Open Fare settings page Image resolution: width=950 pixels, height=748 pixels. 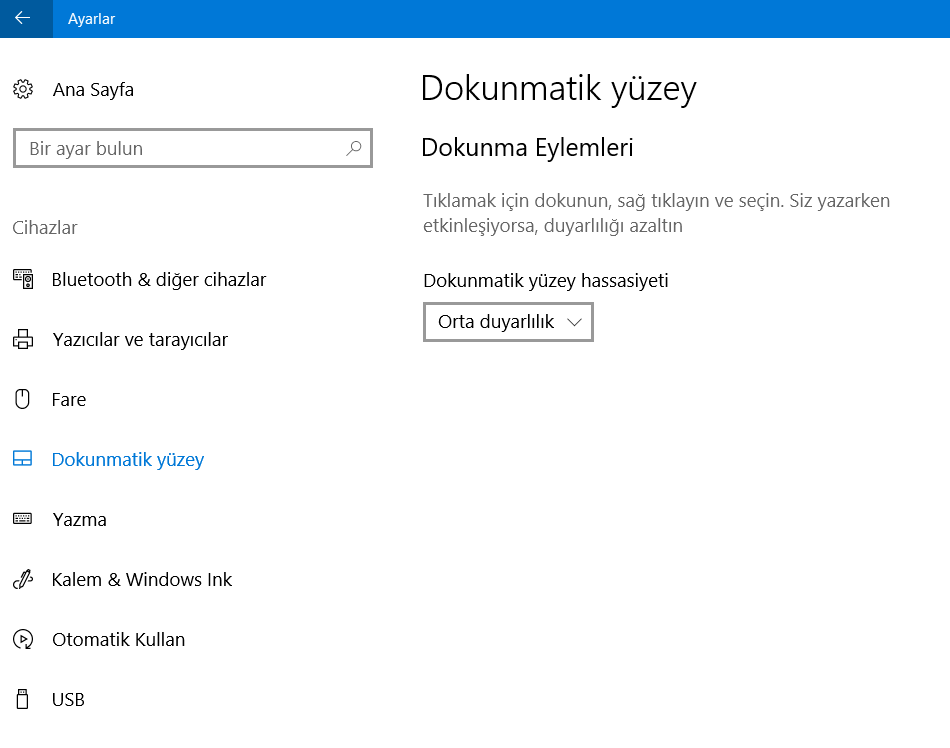tap(69, 400)
